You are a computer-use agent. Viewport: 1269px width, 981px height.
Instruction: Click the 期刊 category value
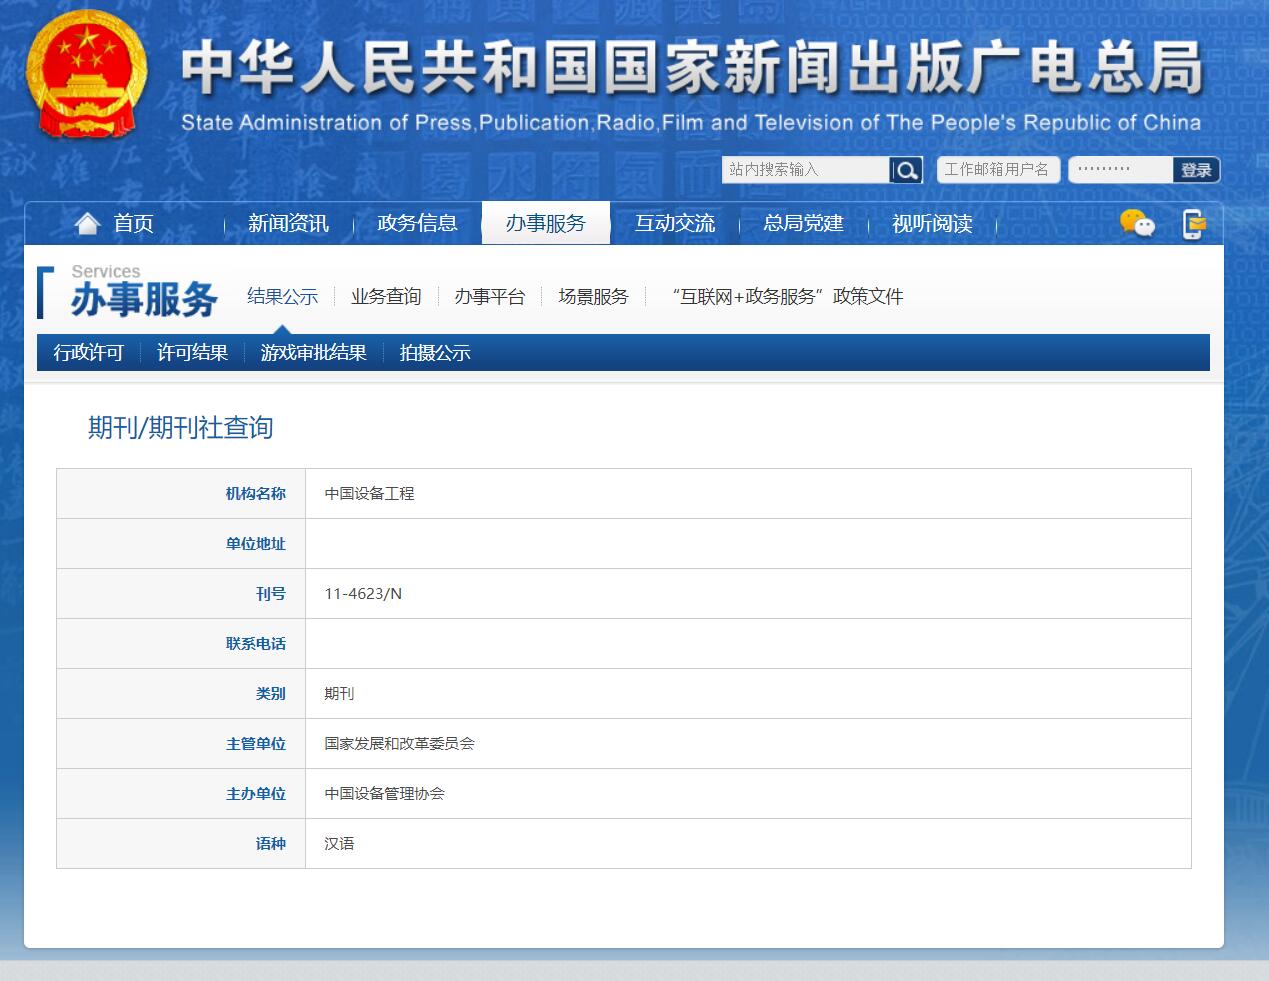coord(339,694)
